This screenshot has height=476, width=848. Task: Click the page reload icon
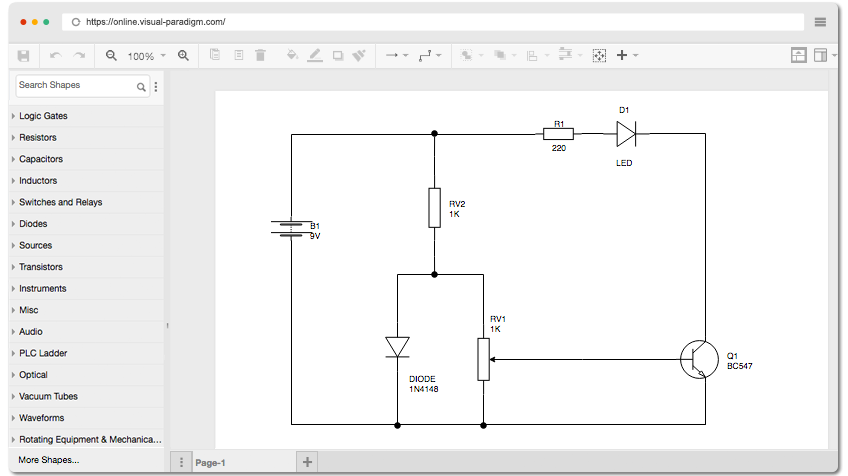pos(76,22)
